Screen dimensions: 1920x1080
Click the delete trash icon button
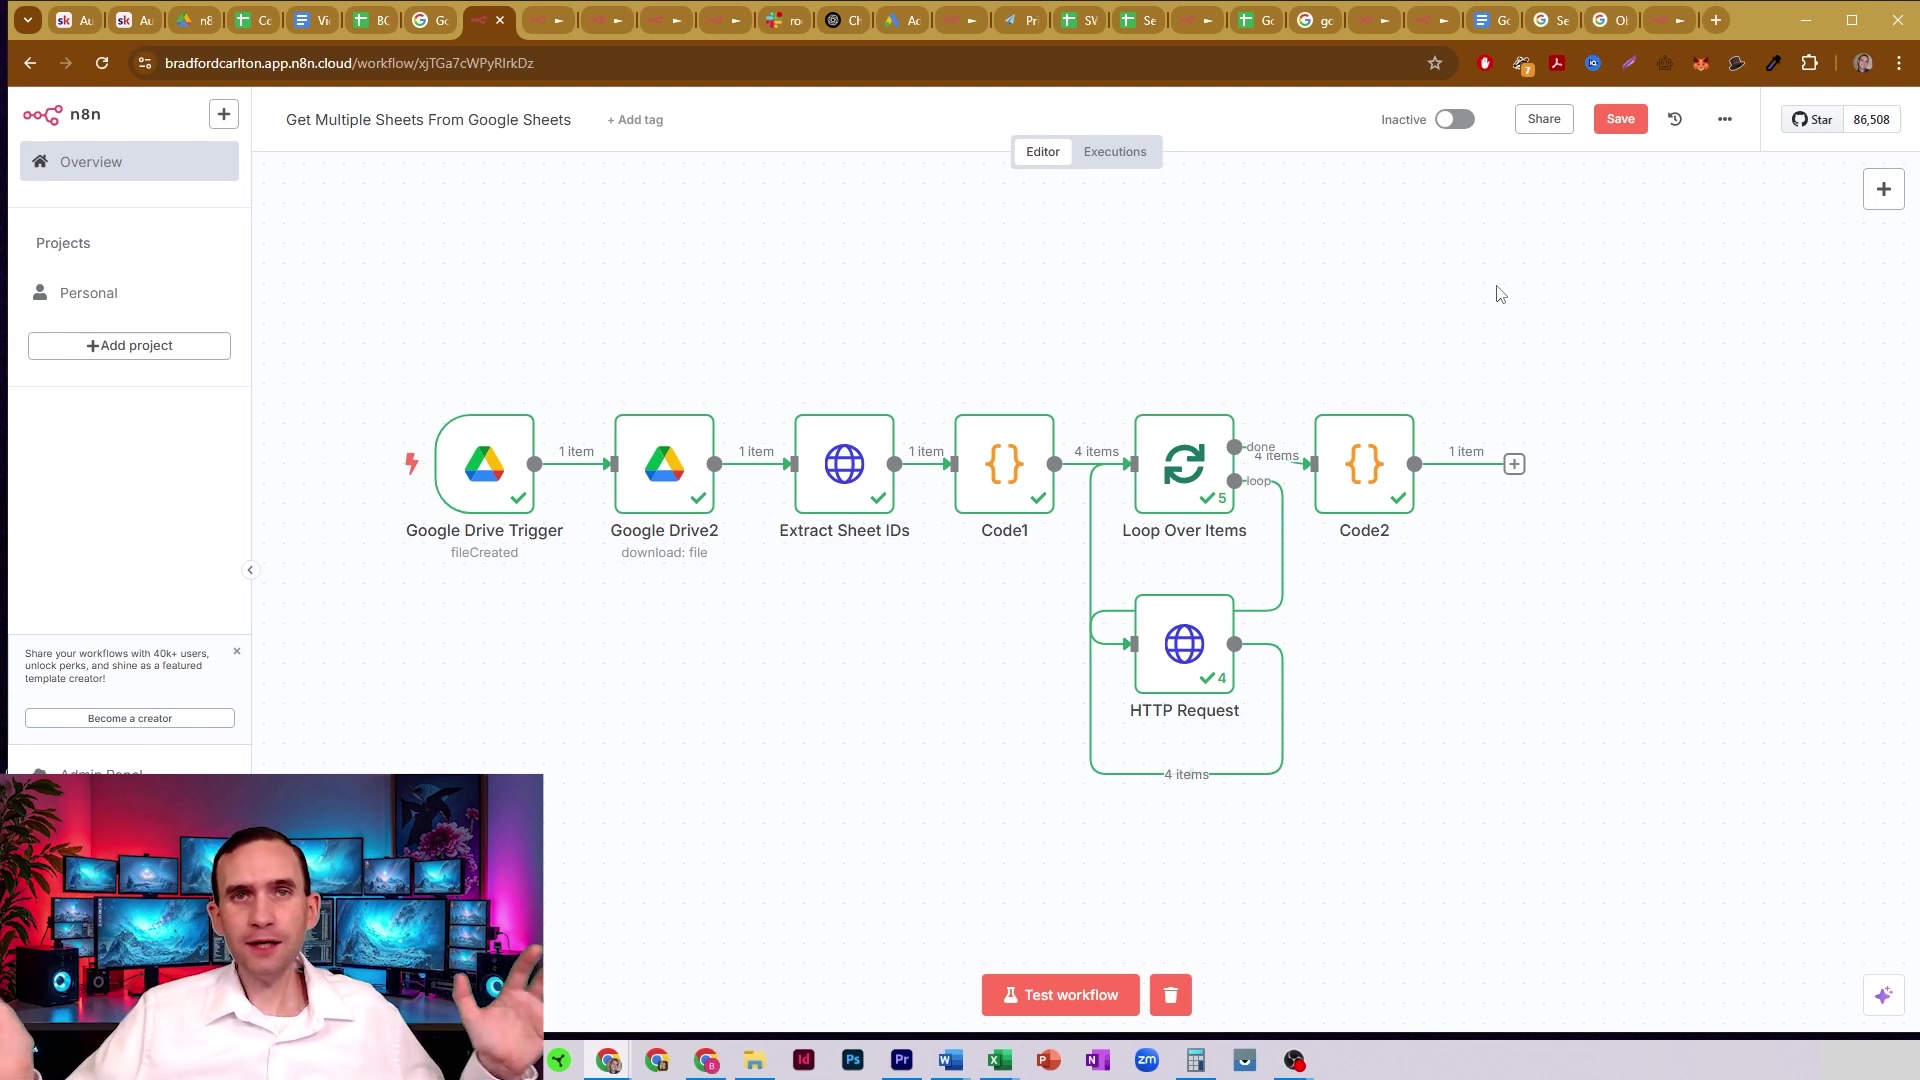[x=1170, y=995]
